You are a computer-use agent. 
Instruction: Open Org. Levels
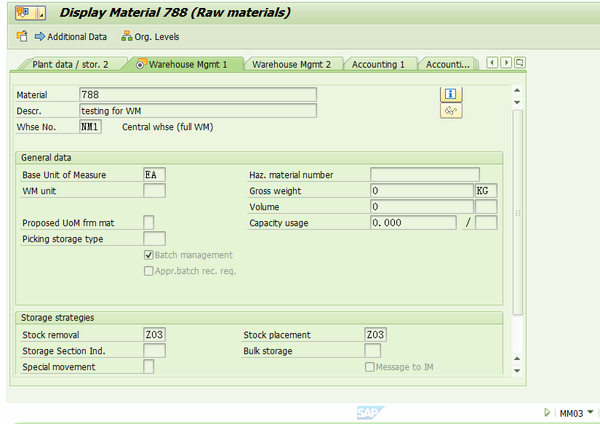(150, 37)
